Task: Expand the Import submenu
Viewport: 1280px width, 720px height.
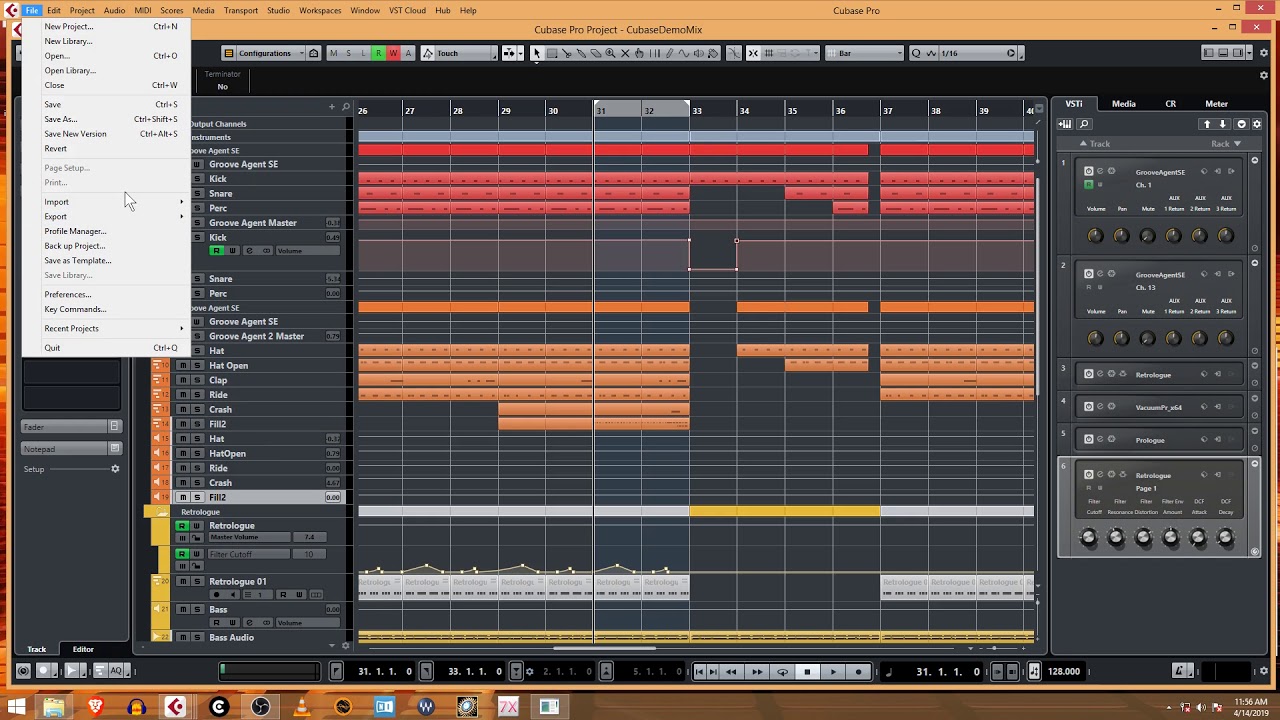Action: point(114,202)
